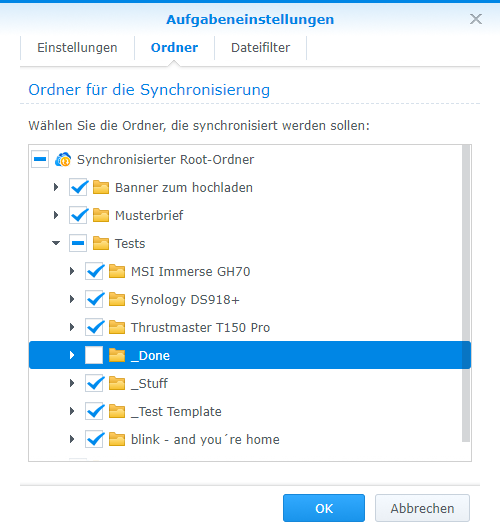Expand the Banner zum hochladen folder
The width and height of the screenshot is (500, 530).
click(x=56, y=187)
